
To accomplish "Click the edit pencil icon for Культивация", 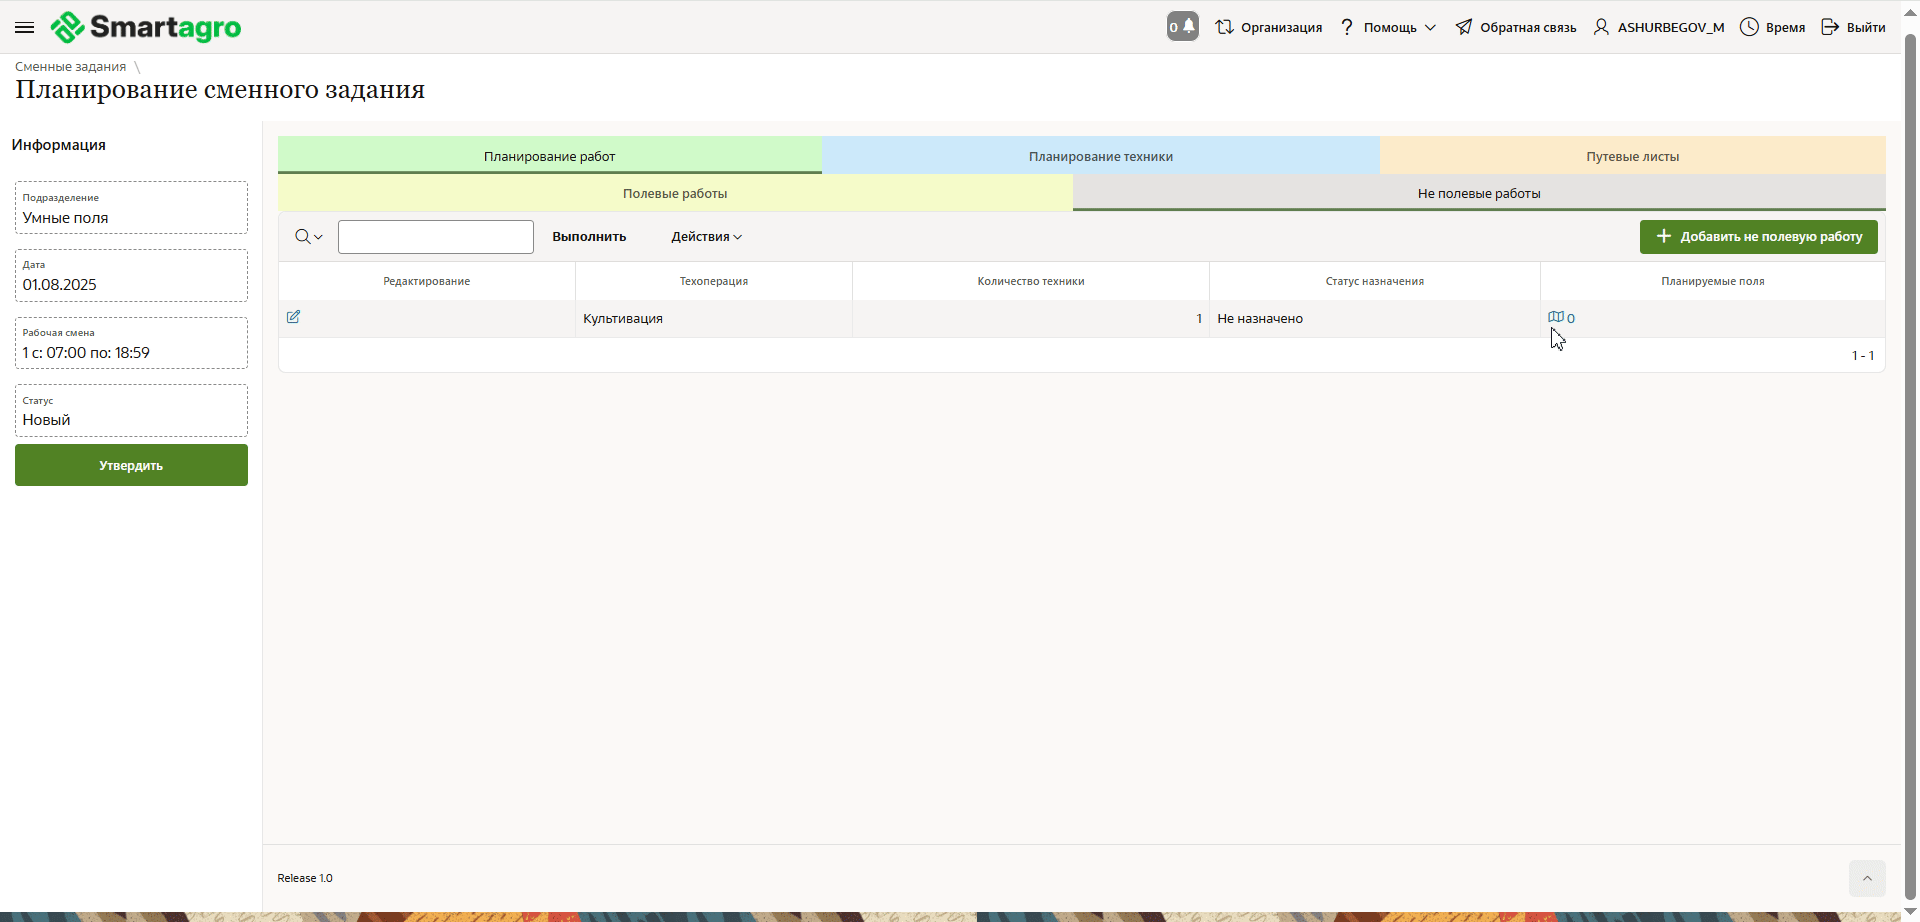I will click(x=293, y=317).
